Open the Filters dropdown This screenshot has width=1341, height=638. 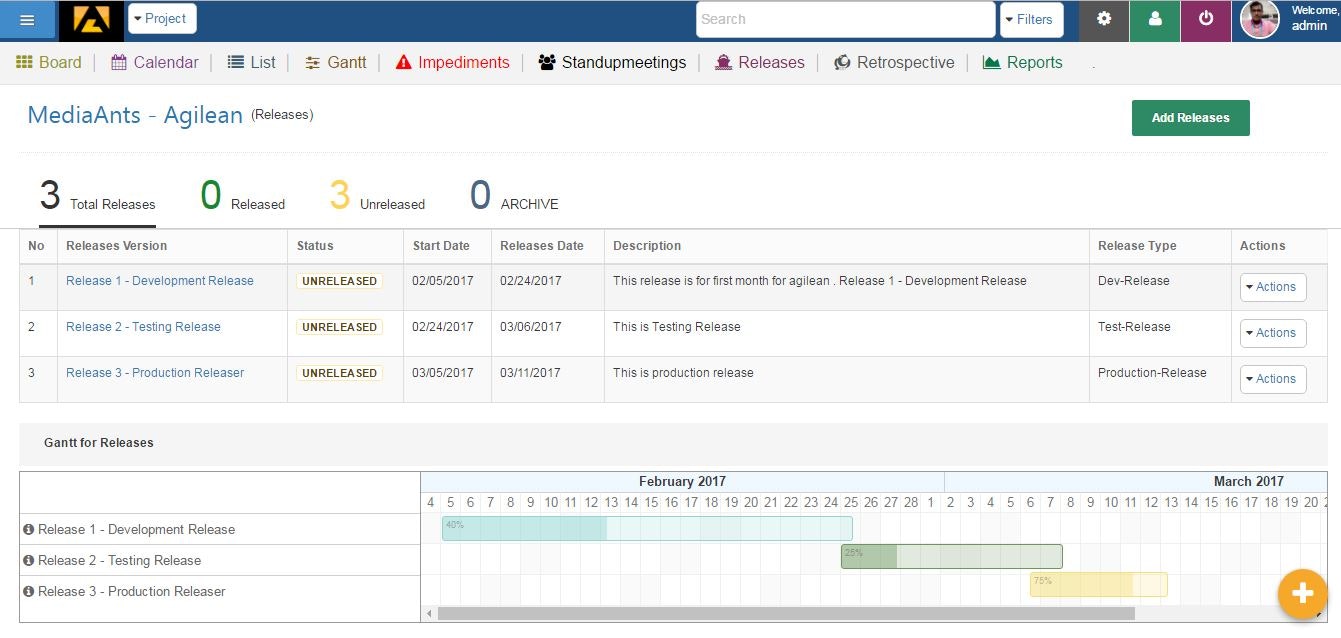(x=1031, y=19)
